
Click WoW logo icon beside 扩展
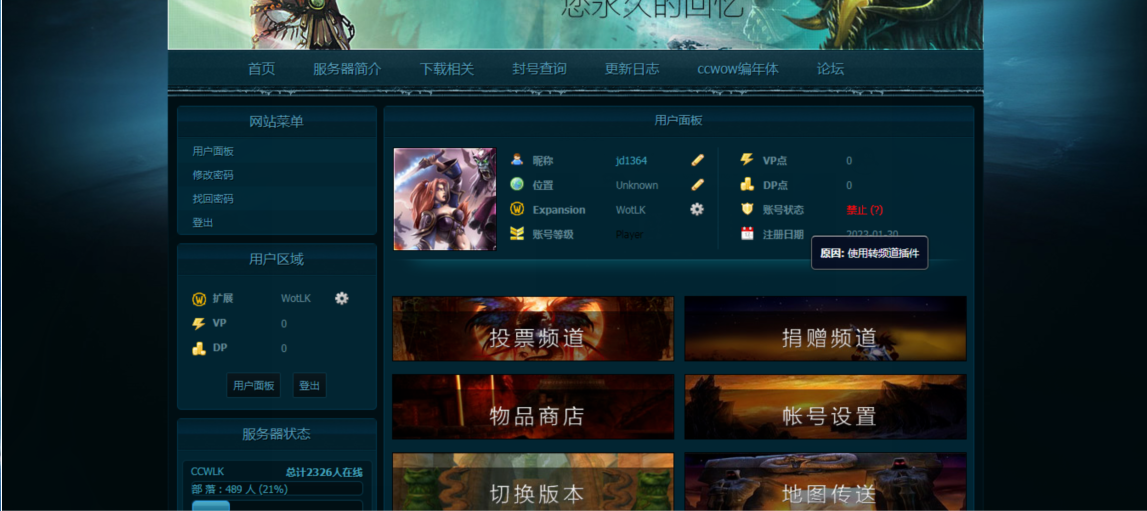[x=199, y=299]
